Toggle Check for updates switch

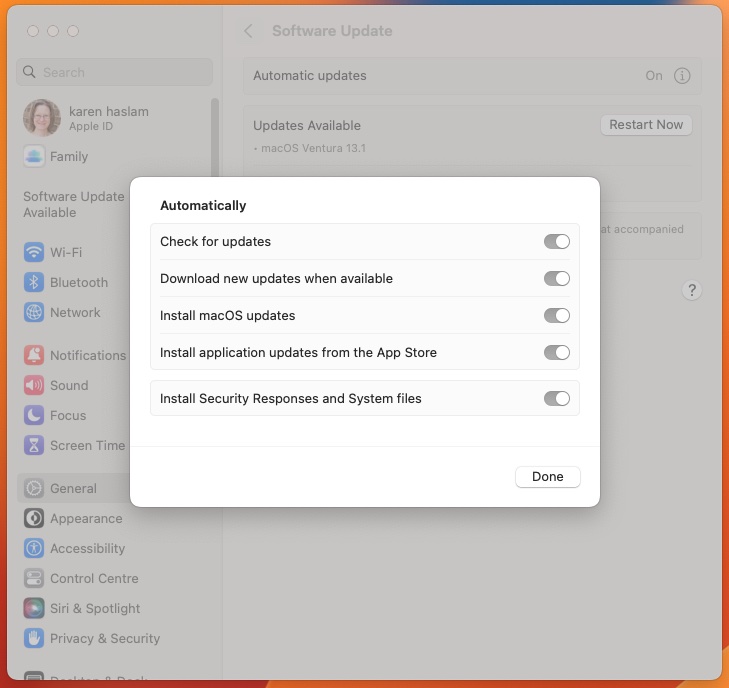pos(557,241)
